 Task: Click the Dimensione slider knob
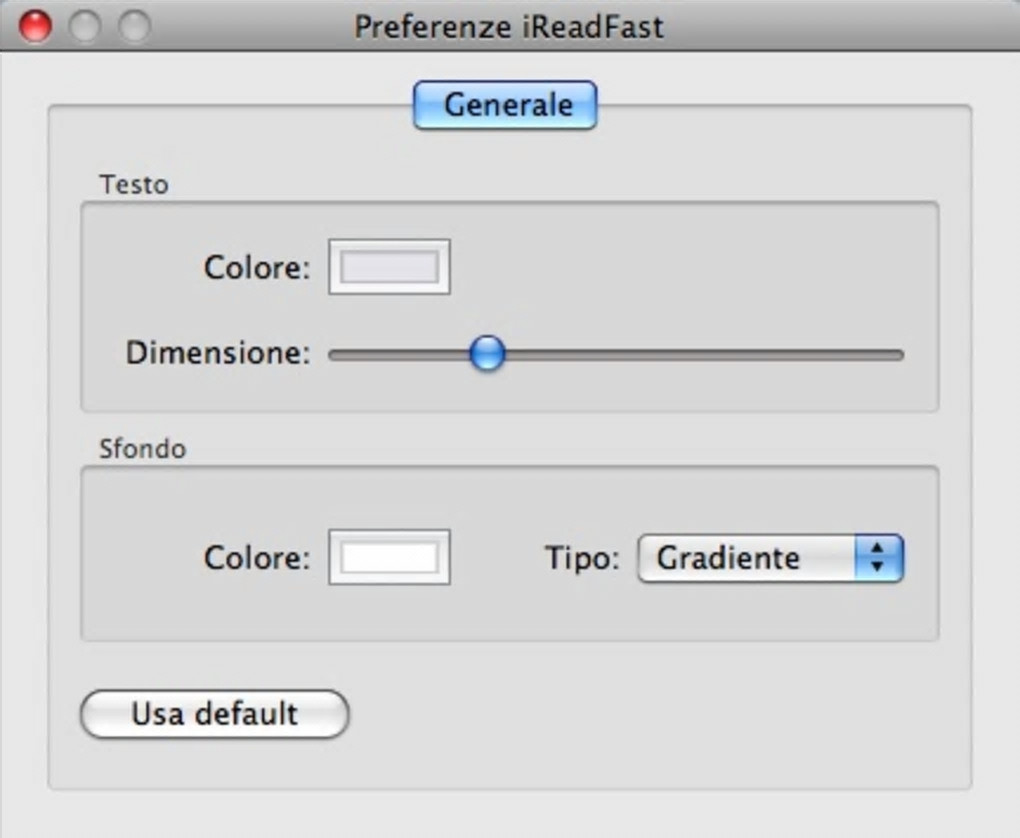point(487,353)
